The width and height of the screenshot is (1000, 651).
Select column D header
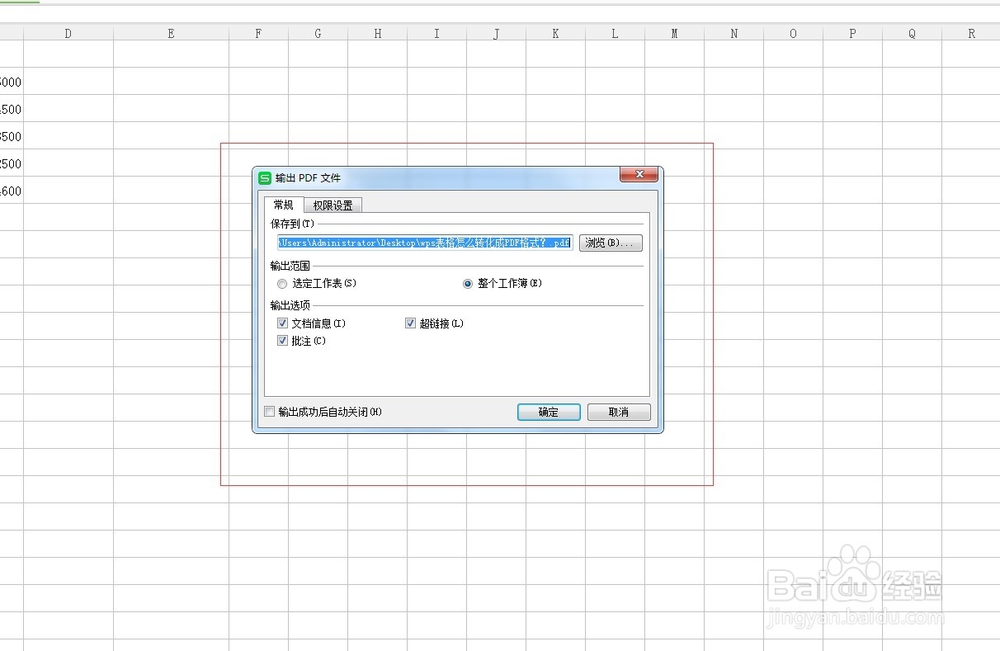click(68, 34)
